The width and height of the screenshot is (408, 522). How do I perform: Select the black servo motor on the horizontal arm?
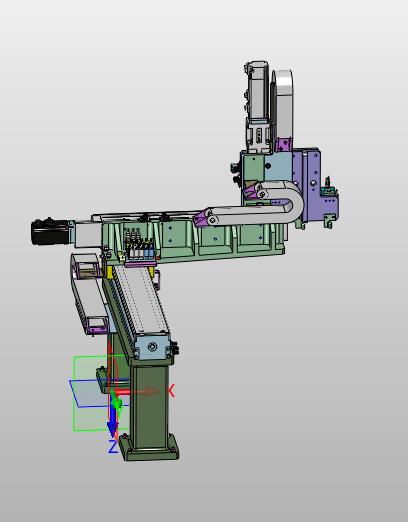[x=49, y=232]
